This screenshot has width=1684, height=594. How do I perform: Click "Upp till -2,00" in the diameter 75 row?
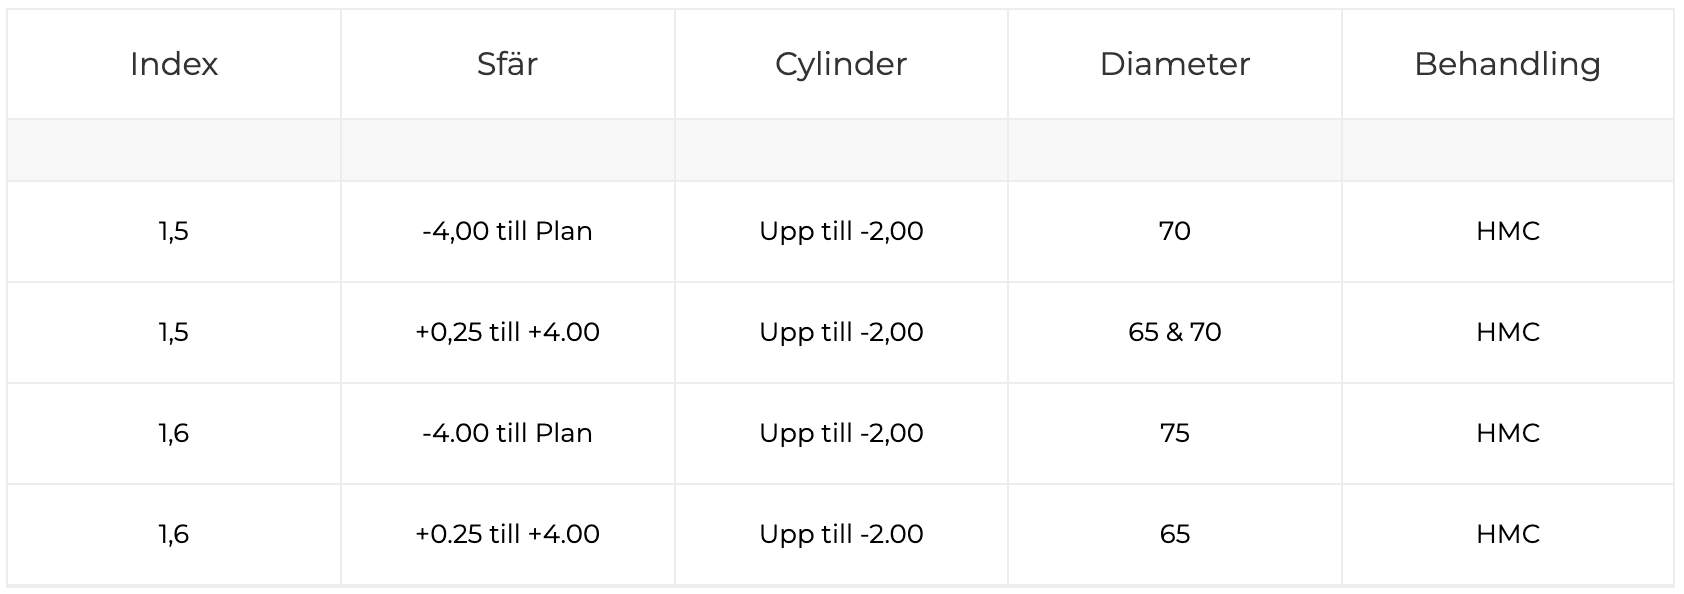point(841,433)
